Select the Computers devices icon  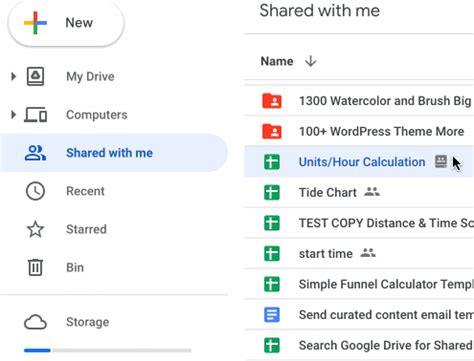coord(35,115)
